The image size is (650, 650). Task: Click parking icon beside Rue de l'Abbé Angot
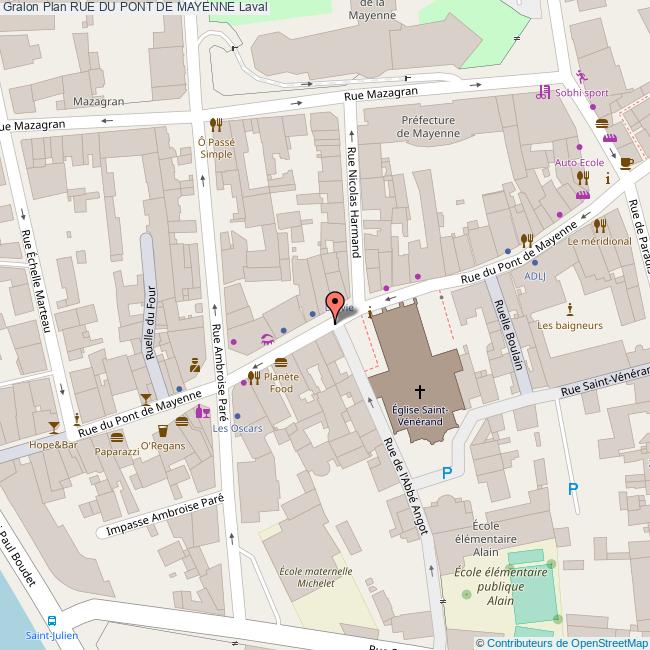[447, 472]
